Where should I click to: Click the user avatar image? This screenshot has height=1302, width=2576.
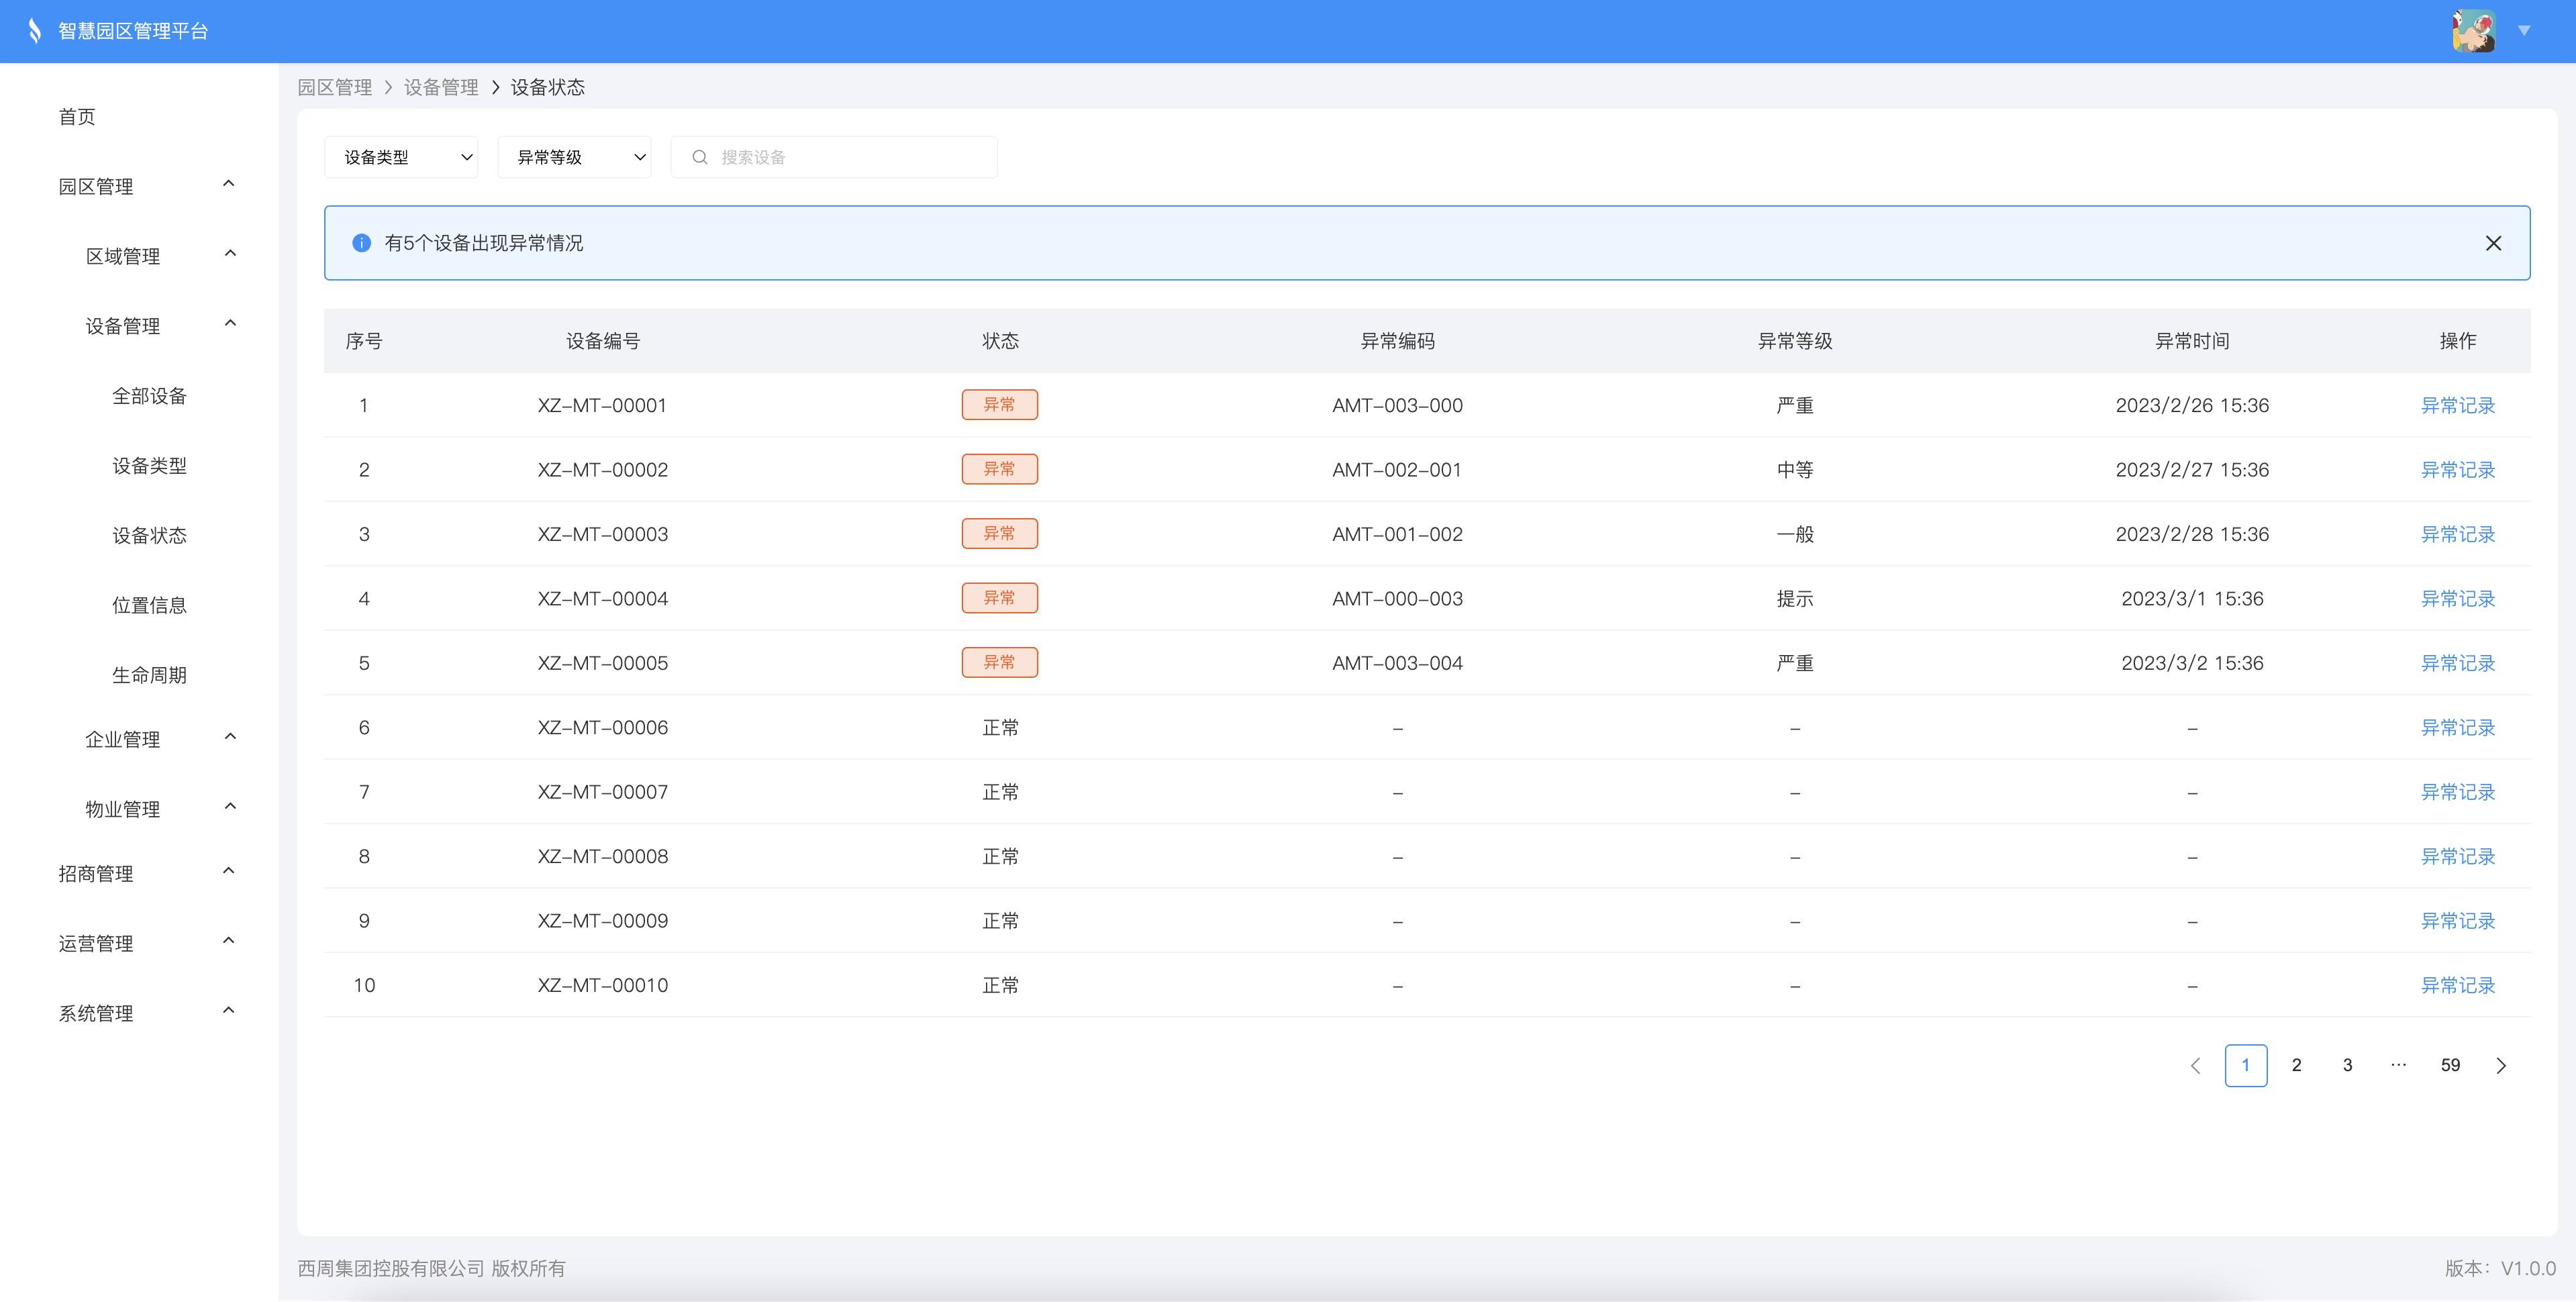(2473, 31)
